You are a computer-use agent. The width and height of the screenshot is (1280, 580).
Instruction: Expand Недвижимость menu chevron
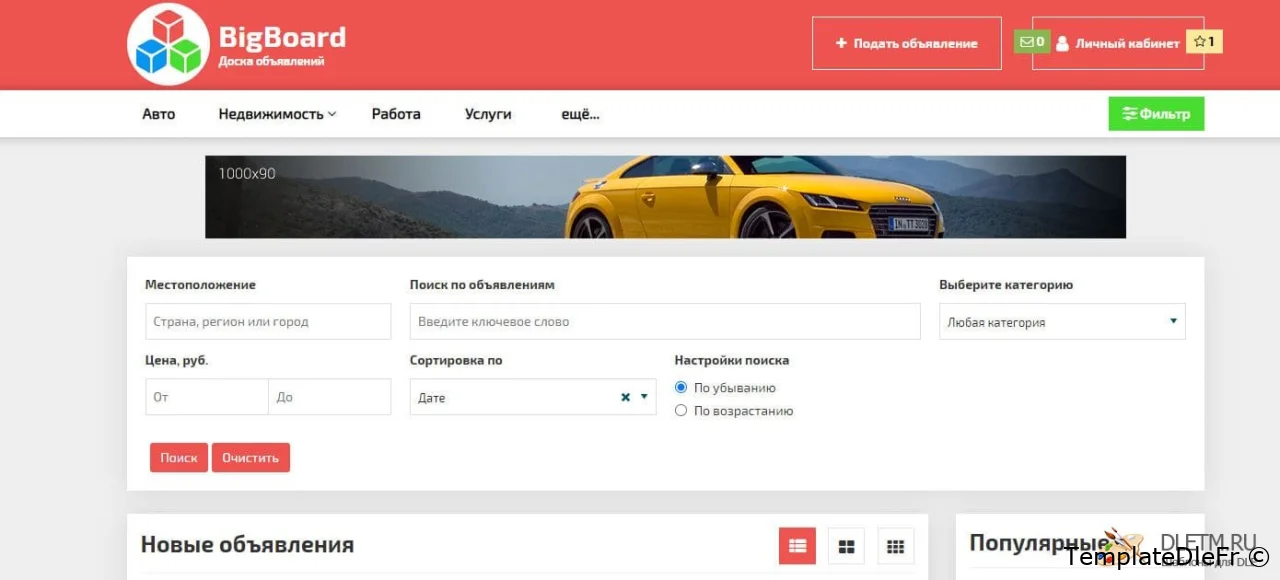pyautogui.click(x=332, y=114)
